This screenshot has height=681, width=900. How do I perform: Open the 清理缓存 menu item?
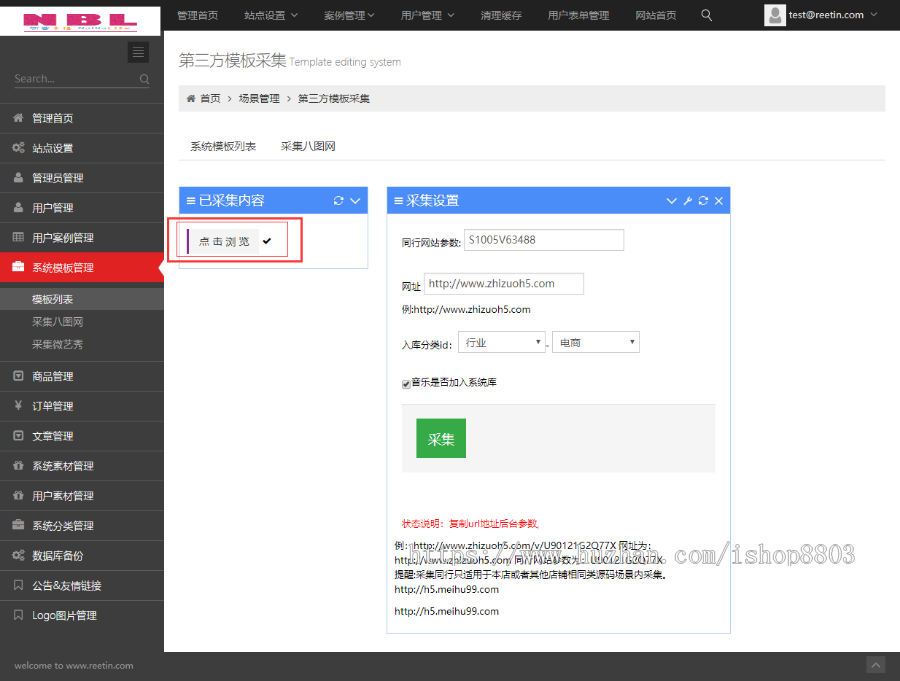[x=501, y=16]
